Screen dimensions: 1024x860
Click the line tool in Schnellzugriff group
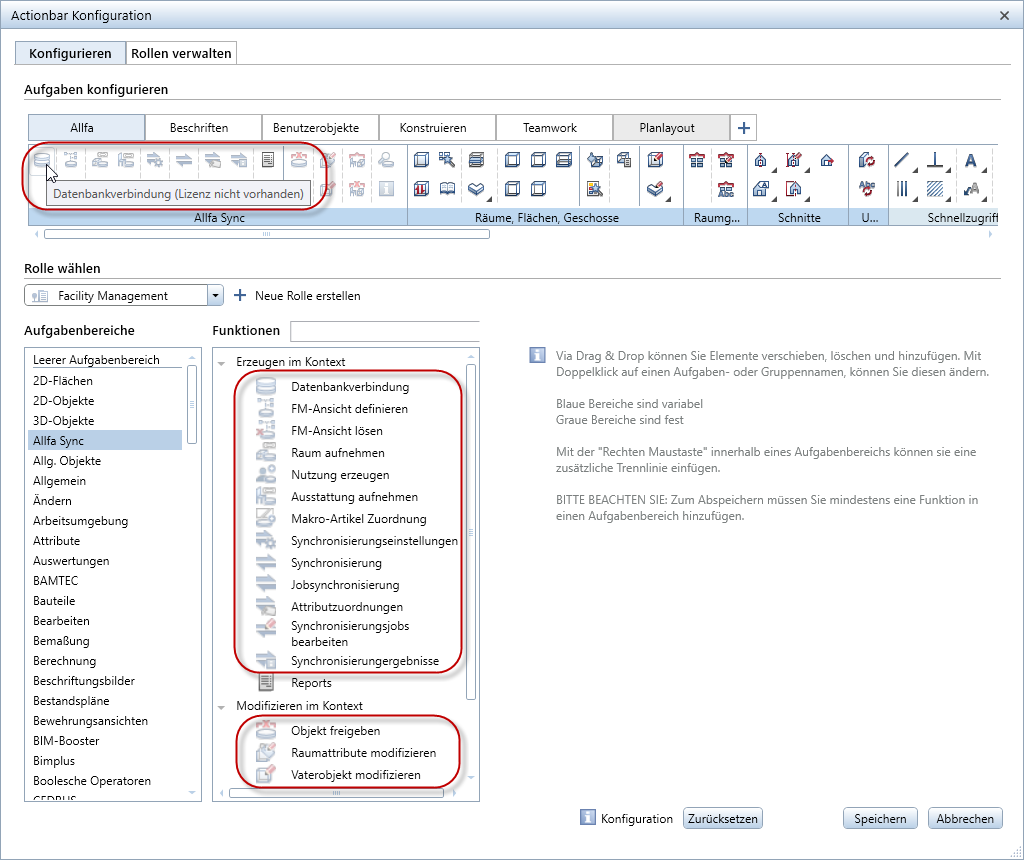coord(901,160)
